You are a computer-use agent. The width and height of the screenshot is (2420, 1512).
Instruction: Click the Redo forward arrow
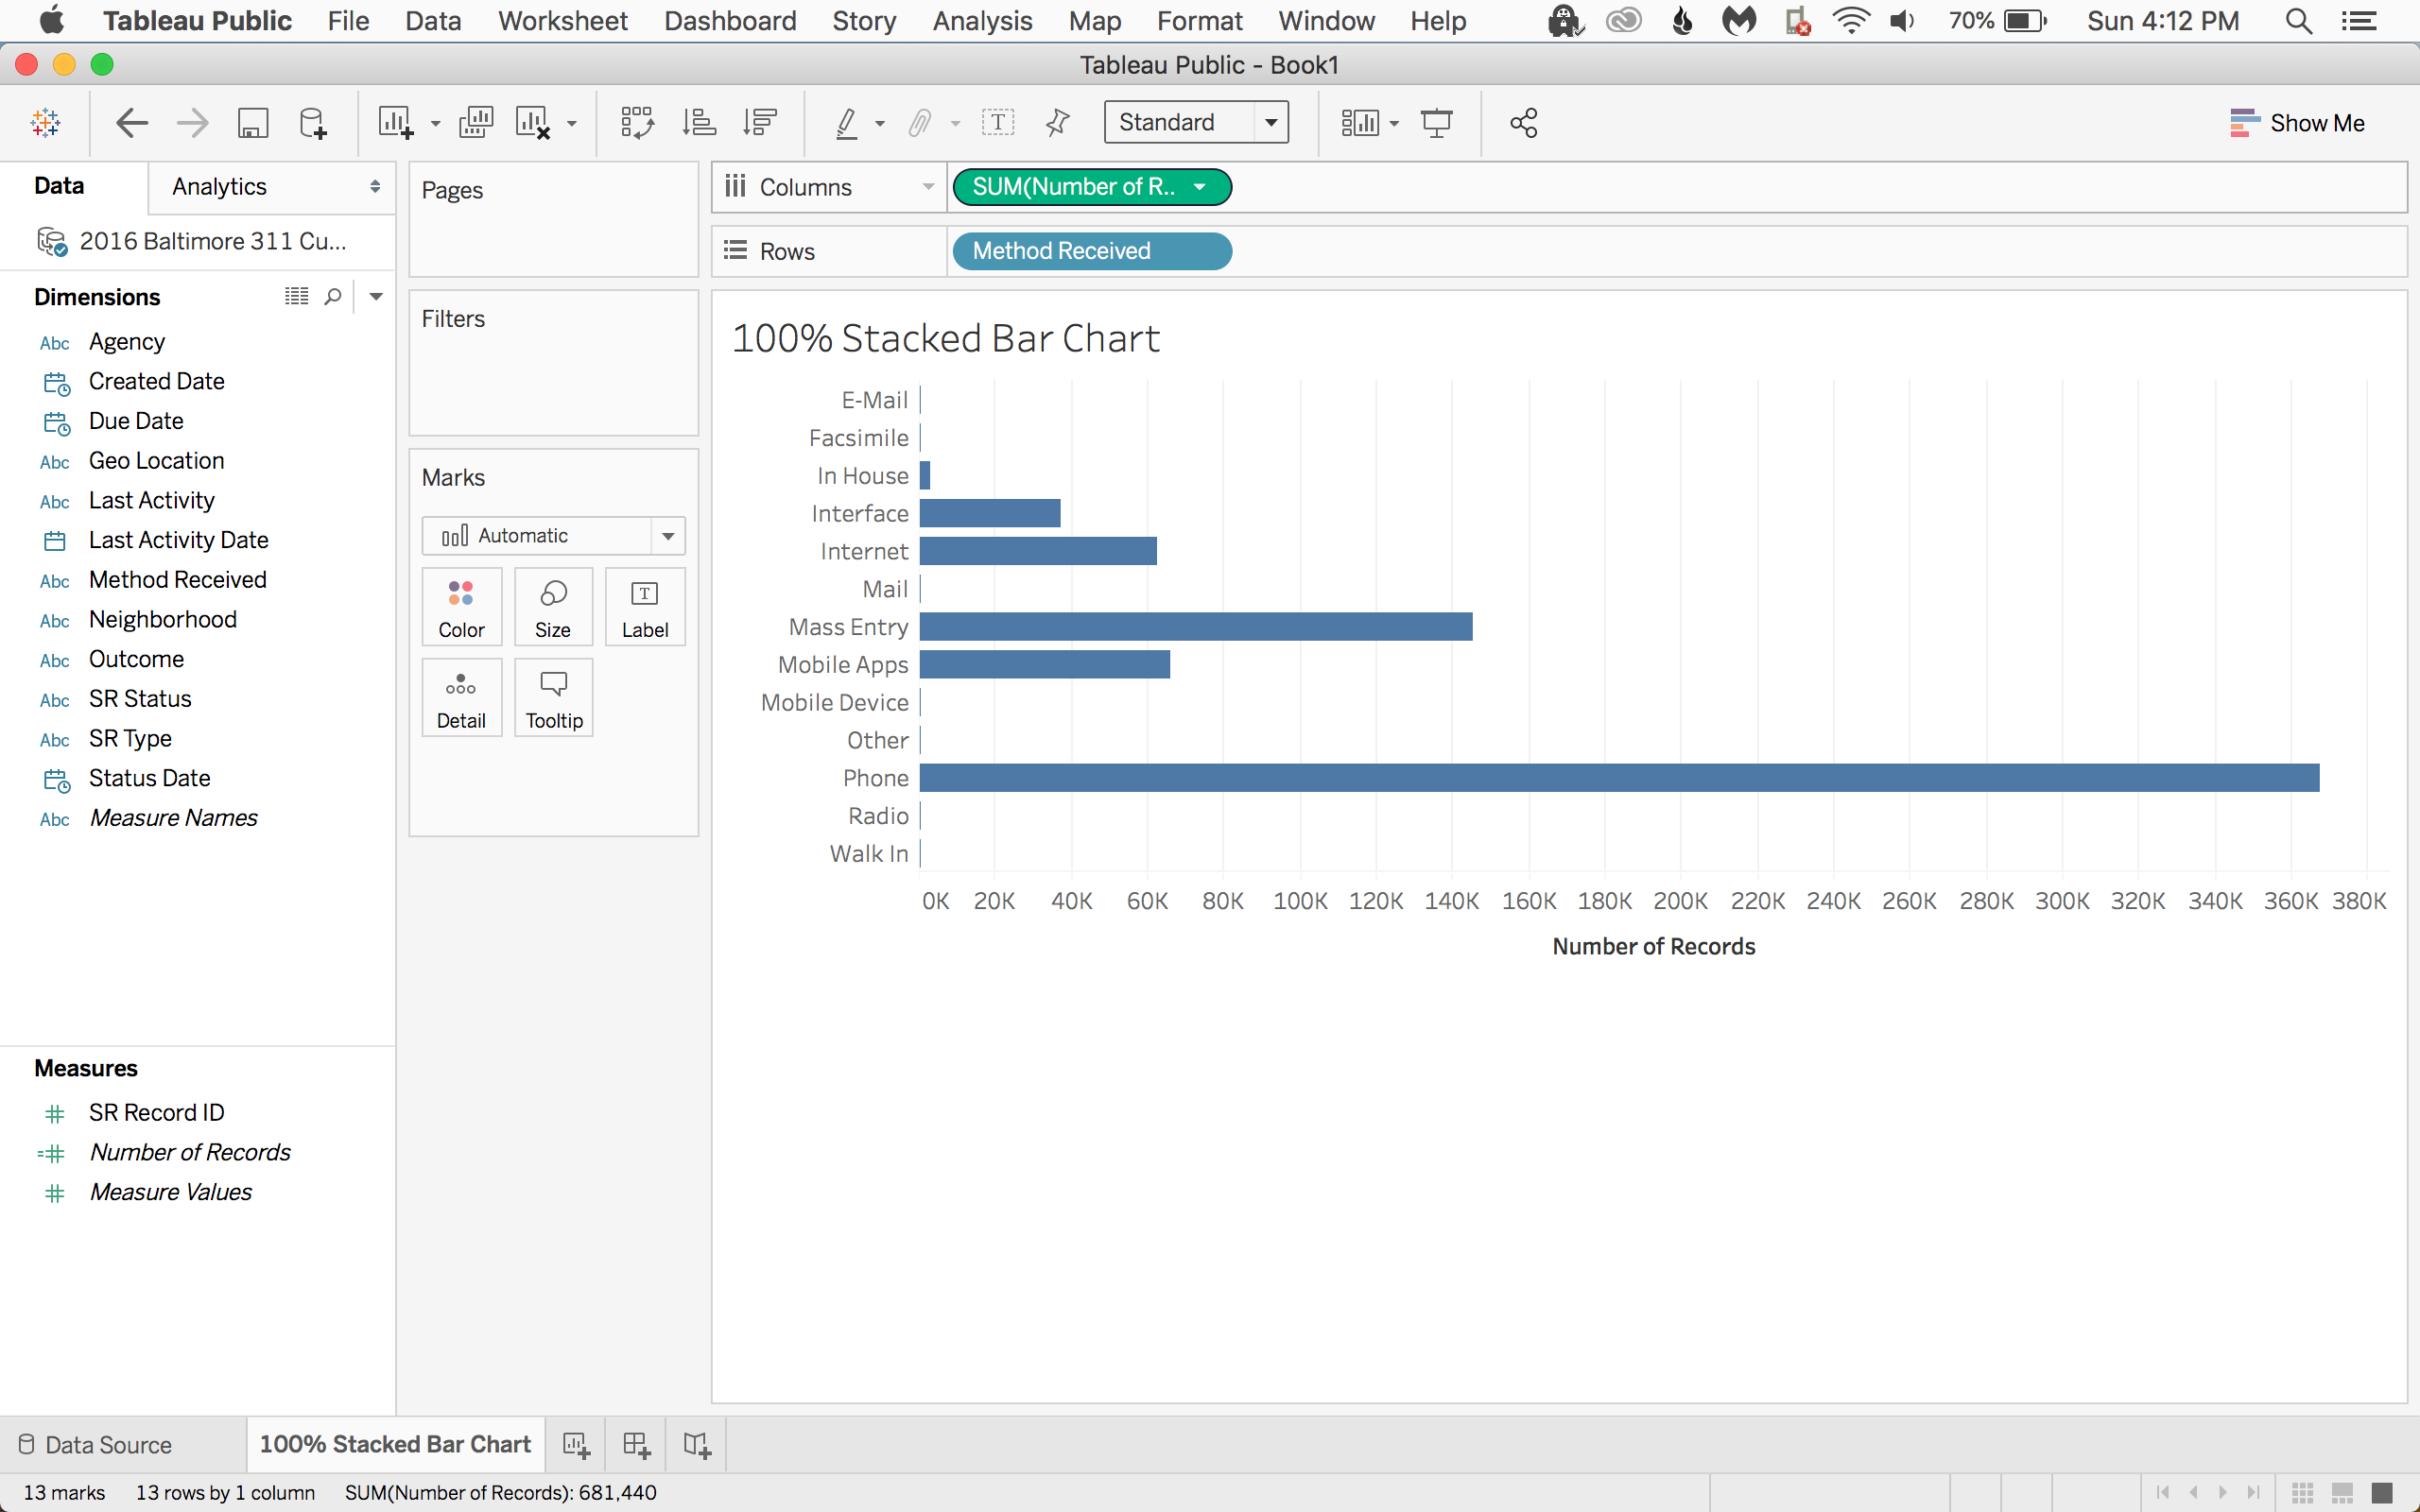[192, 123]
